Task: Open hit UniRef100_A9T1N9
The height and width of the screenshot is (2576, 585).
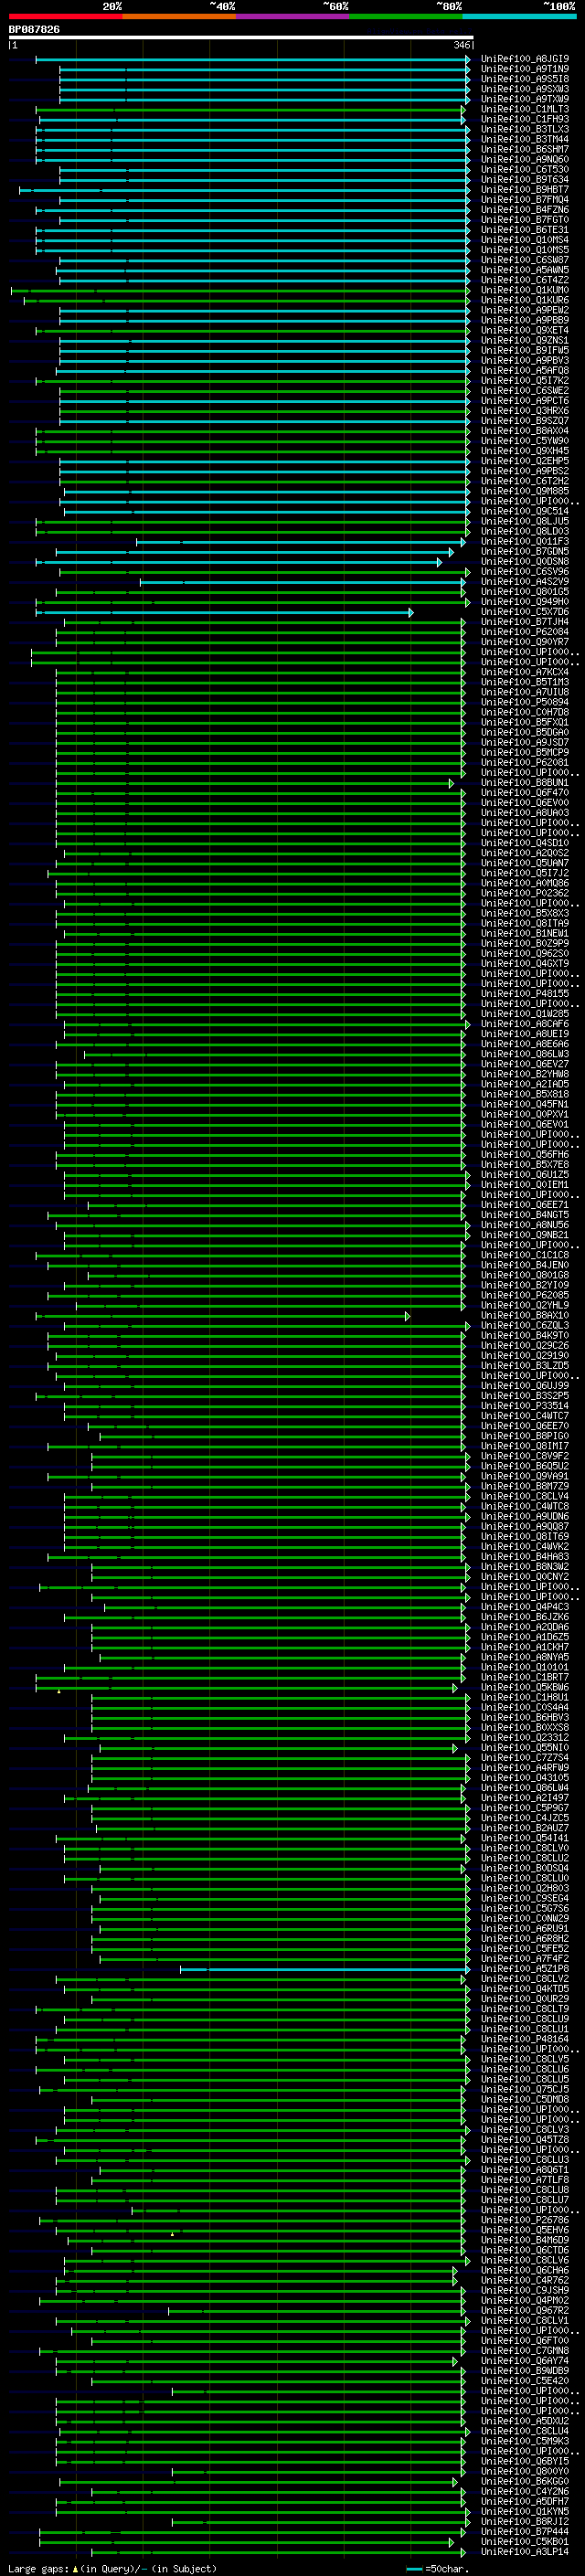Action: (x=525, y=69)
